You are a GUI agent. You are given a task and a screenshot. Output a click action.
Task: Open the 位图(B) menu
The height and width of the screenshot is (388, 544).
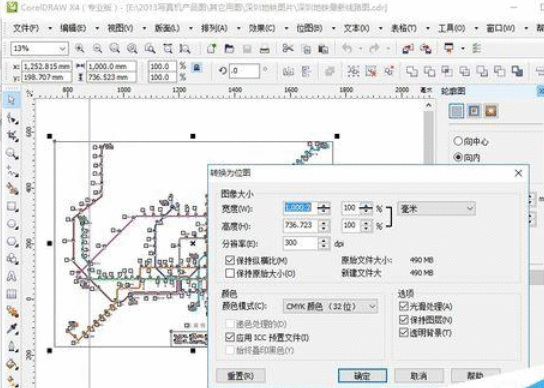(x=309, y=28)
